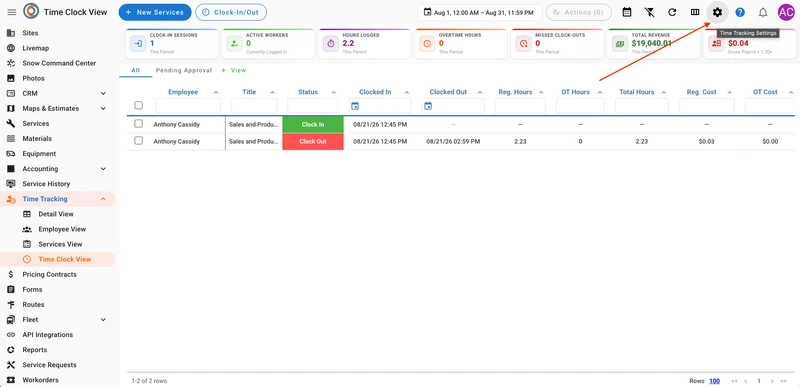Image resolution: width=800 pixels, height=387 pixels.
Task: Open Routes in the sidebar
Action: [x=33, y=304]
